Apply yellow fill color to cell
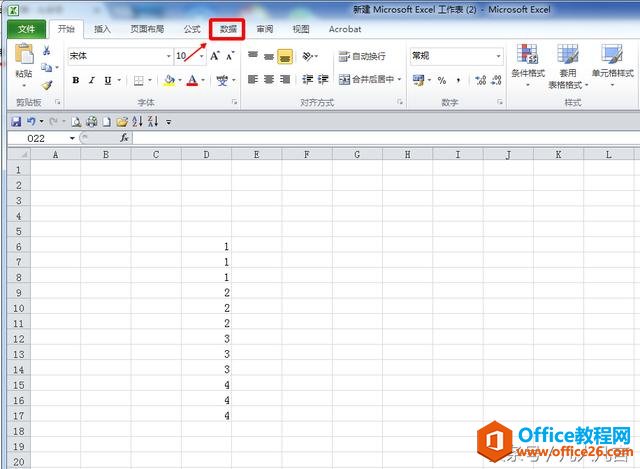 click(x=169, y=80)
